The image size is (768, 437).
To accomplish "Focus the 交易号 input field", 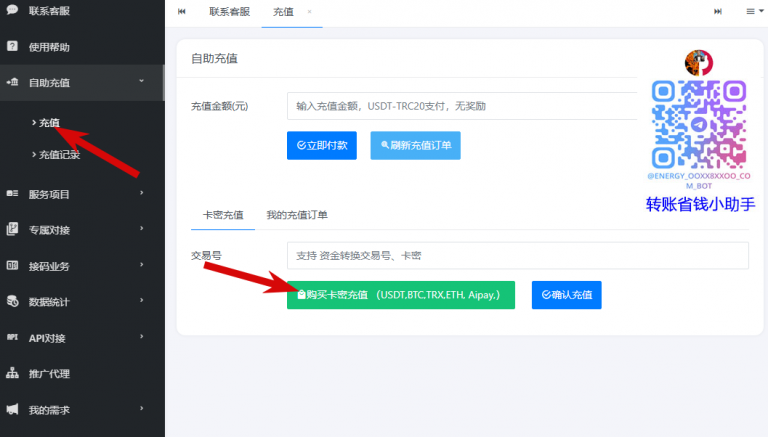I will (518, 255).
